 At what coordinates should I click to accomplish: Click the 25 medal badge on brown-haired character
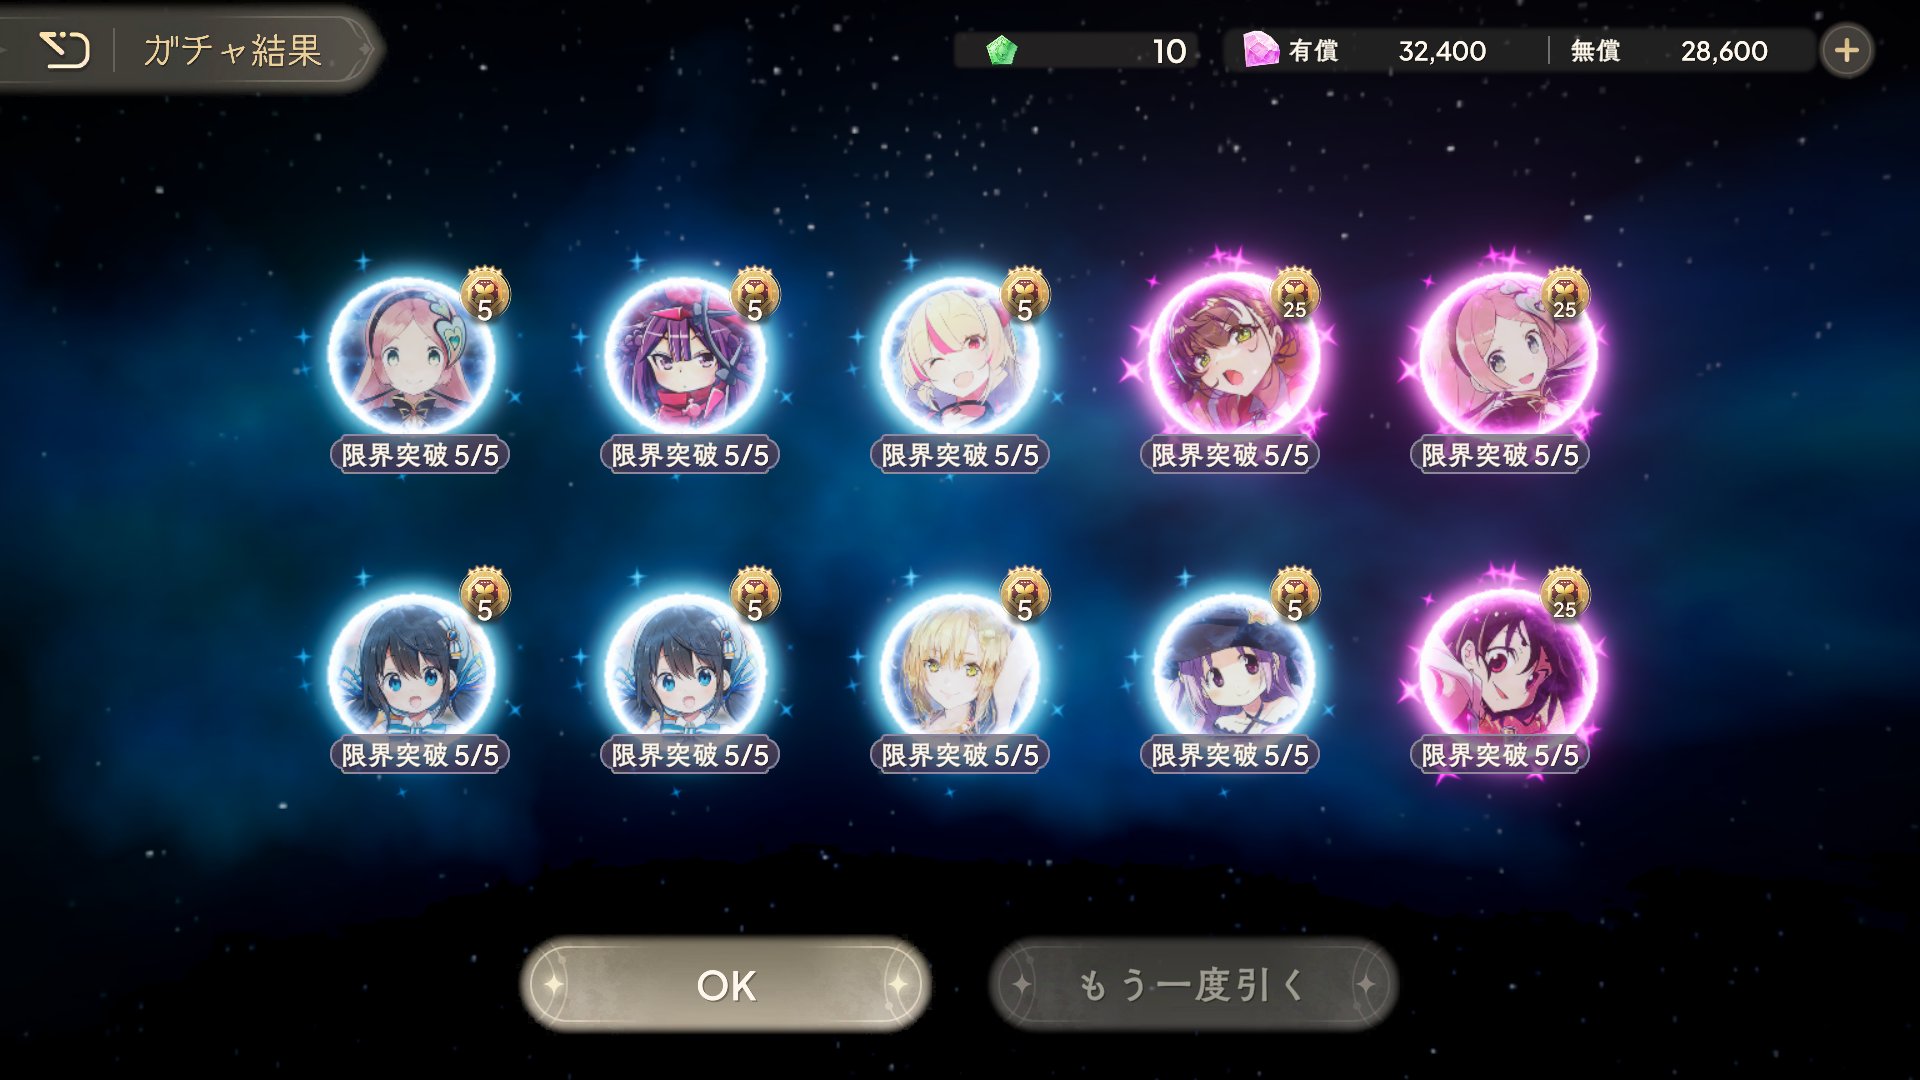[1295, 294]
